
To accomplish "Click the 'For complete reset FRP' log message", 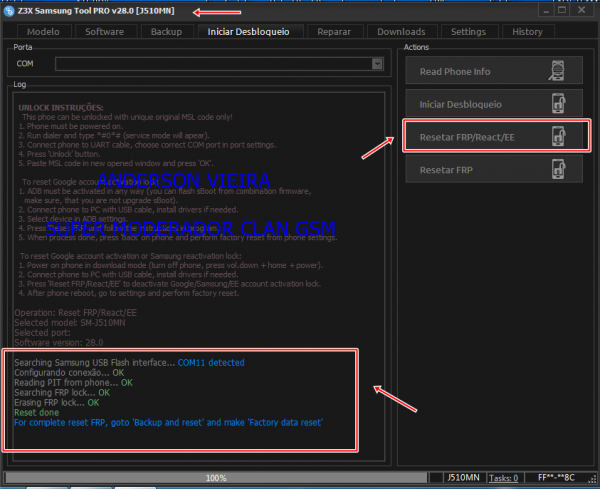I will point(168,422).
